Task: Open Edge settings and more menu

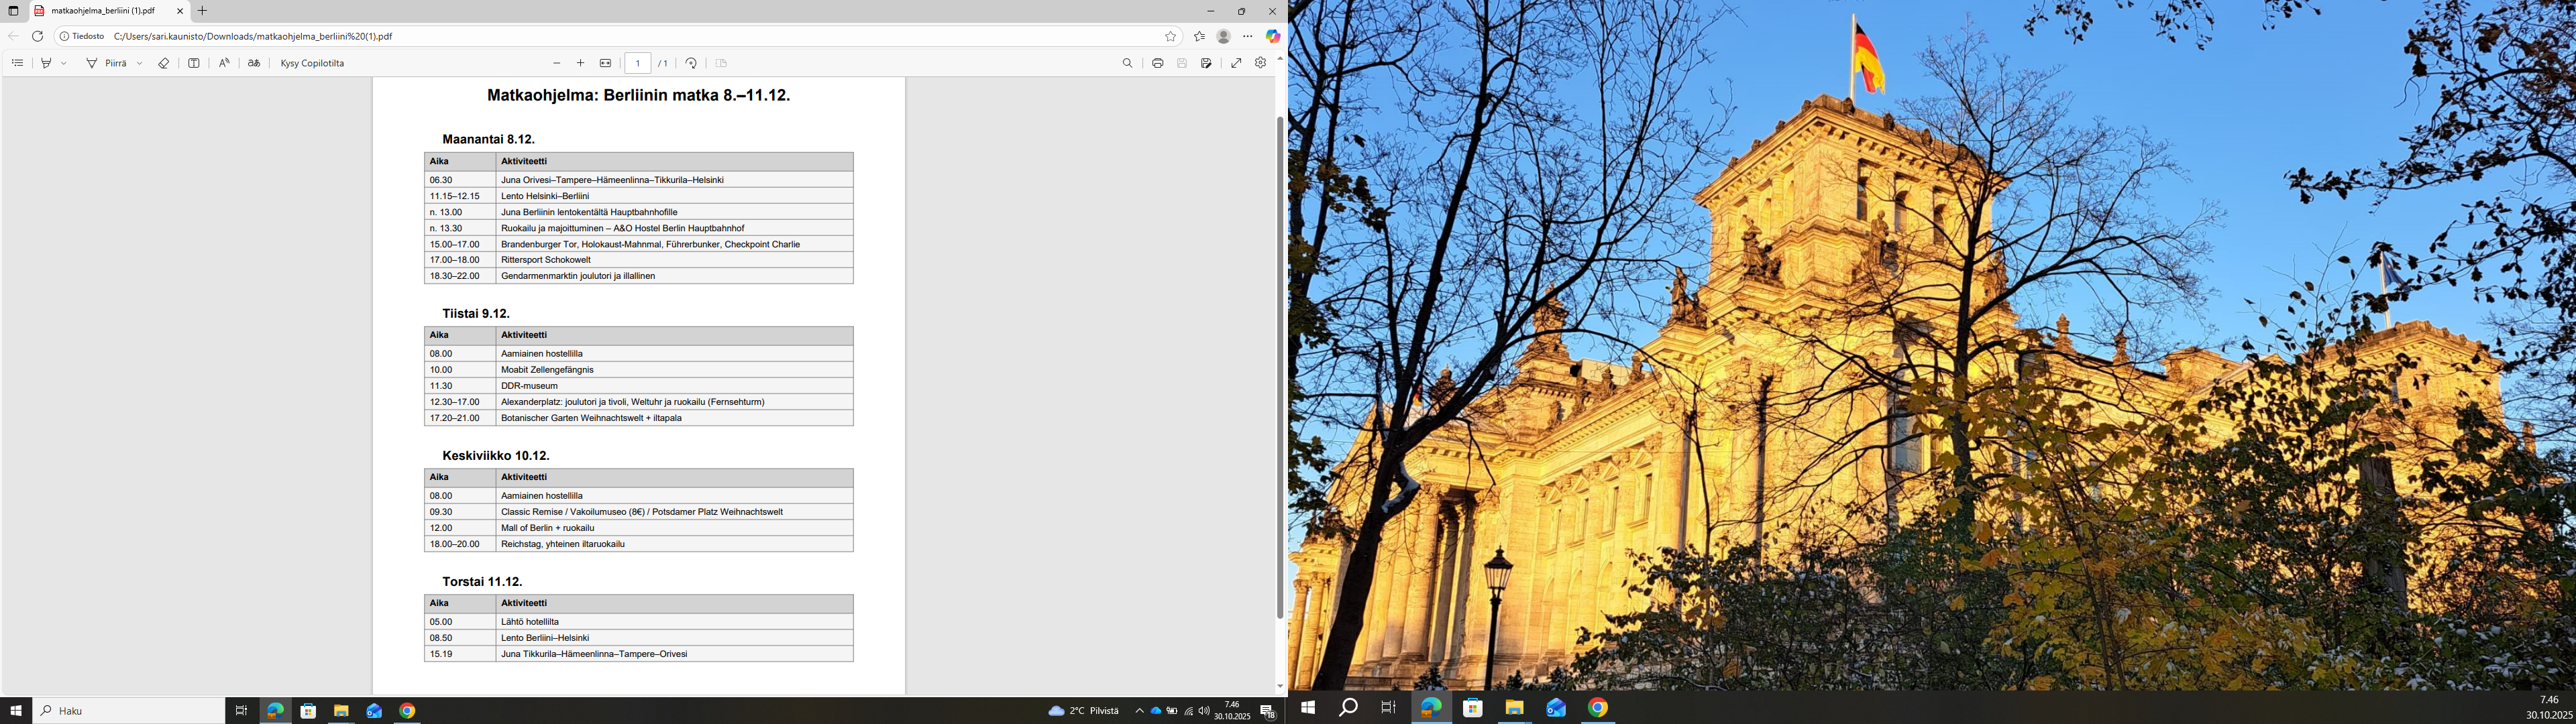Action: 1247,36
